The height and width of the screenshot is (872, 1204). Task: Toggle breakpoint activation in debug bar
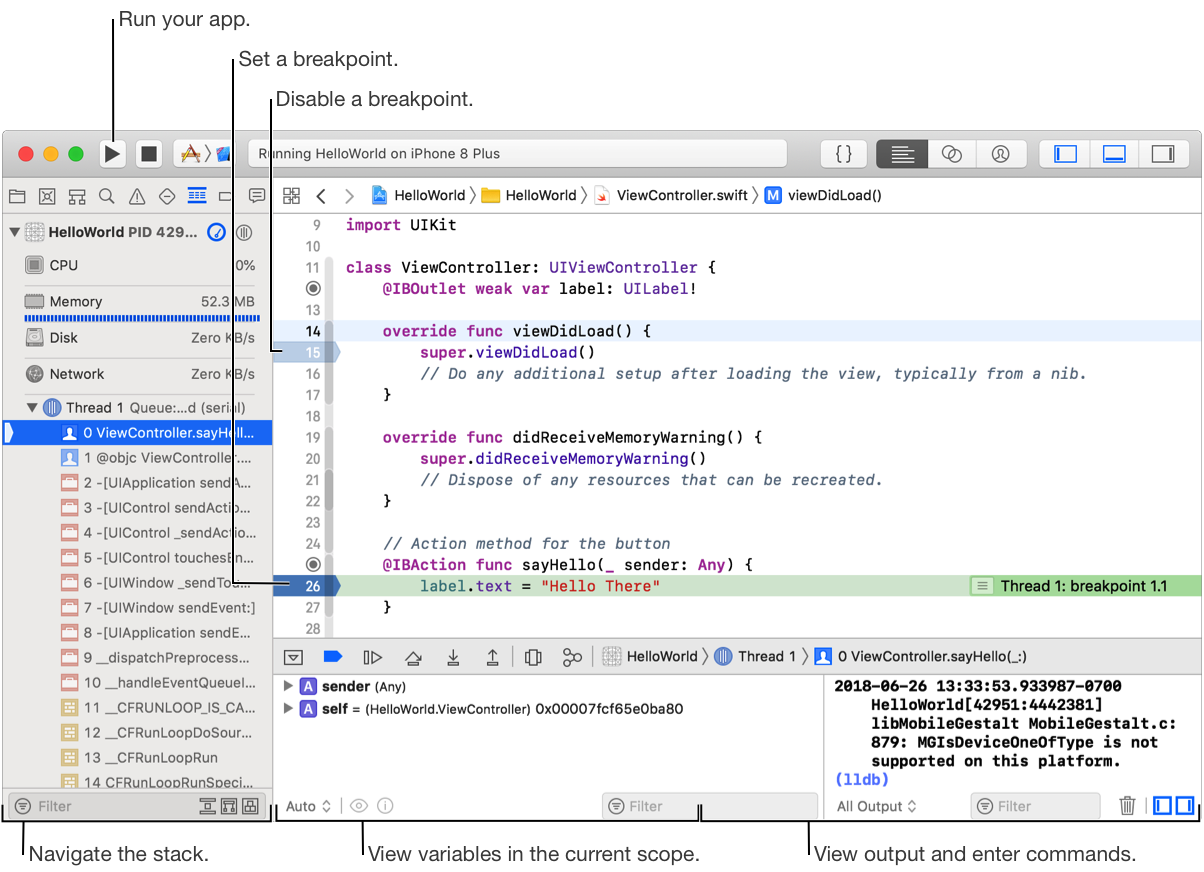coord(333,657)
